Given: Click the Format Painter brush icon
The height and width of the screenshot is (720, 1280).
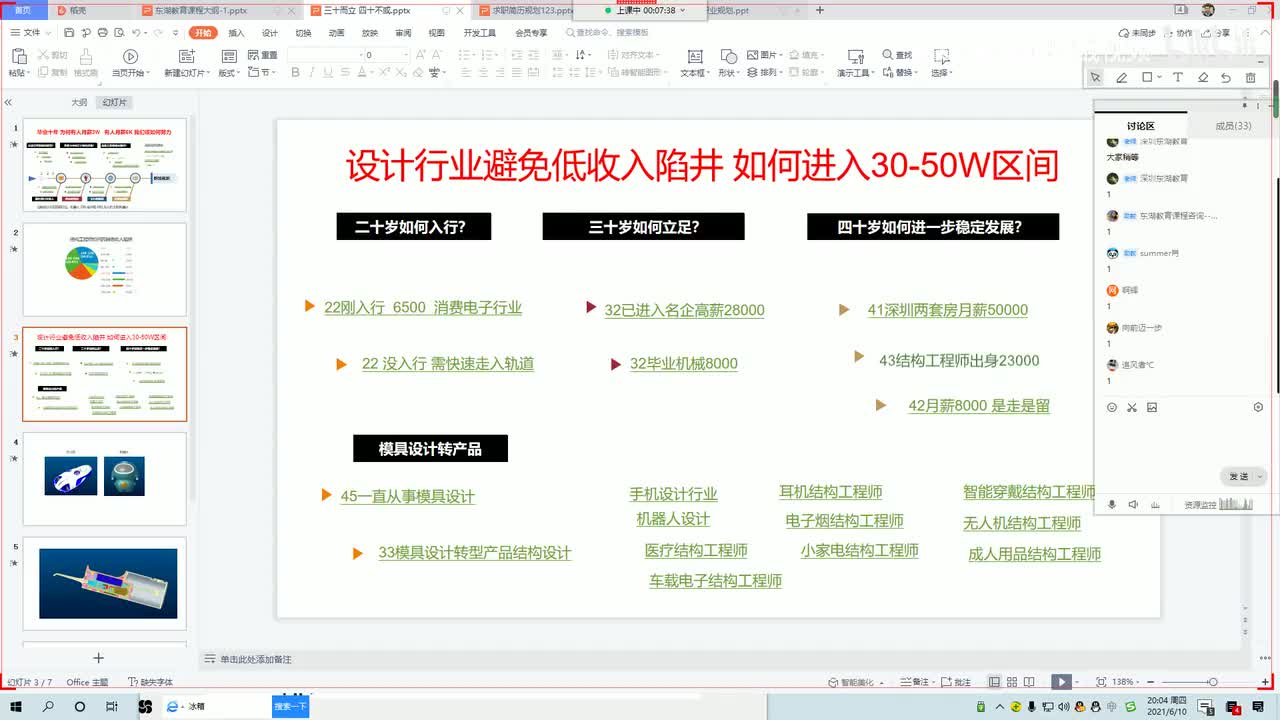Looking at the screenshot, I should click(x=85, y=57).
